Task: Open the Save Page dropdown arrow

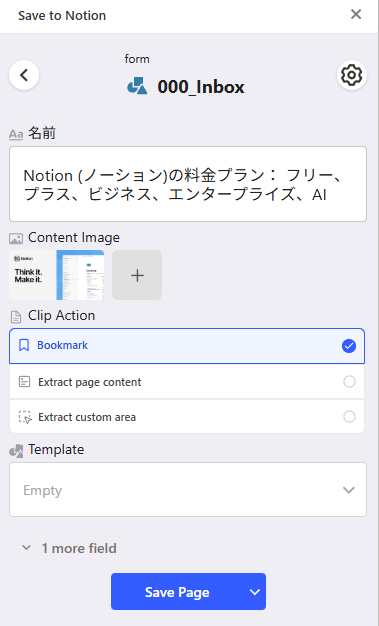Action: pos(255,592)
